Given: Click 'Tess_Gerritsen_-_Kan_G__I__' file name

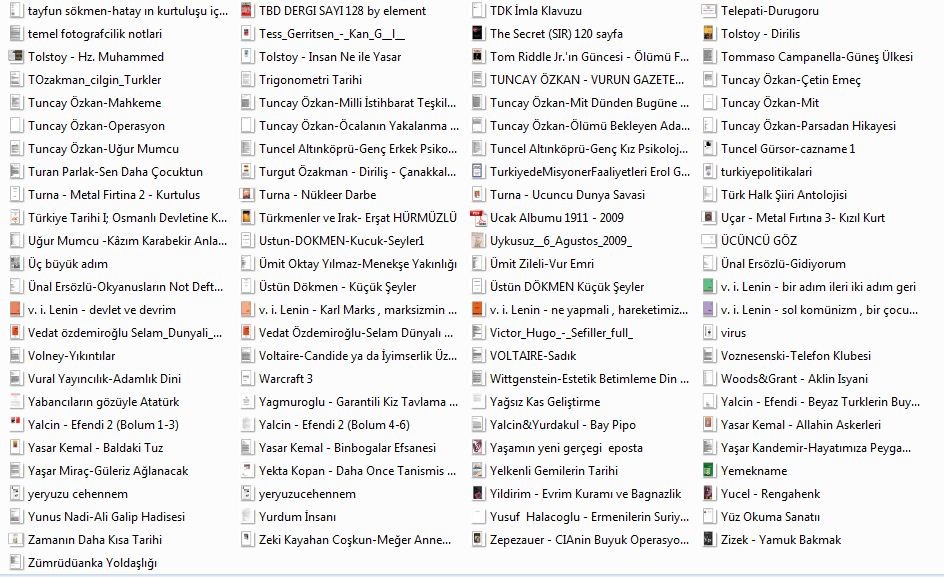Looking at the screenshot, I should 332,34.
